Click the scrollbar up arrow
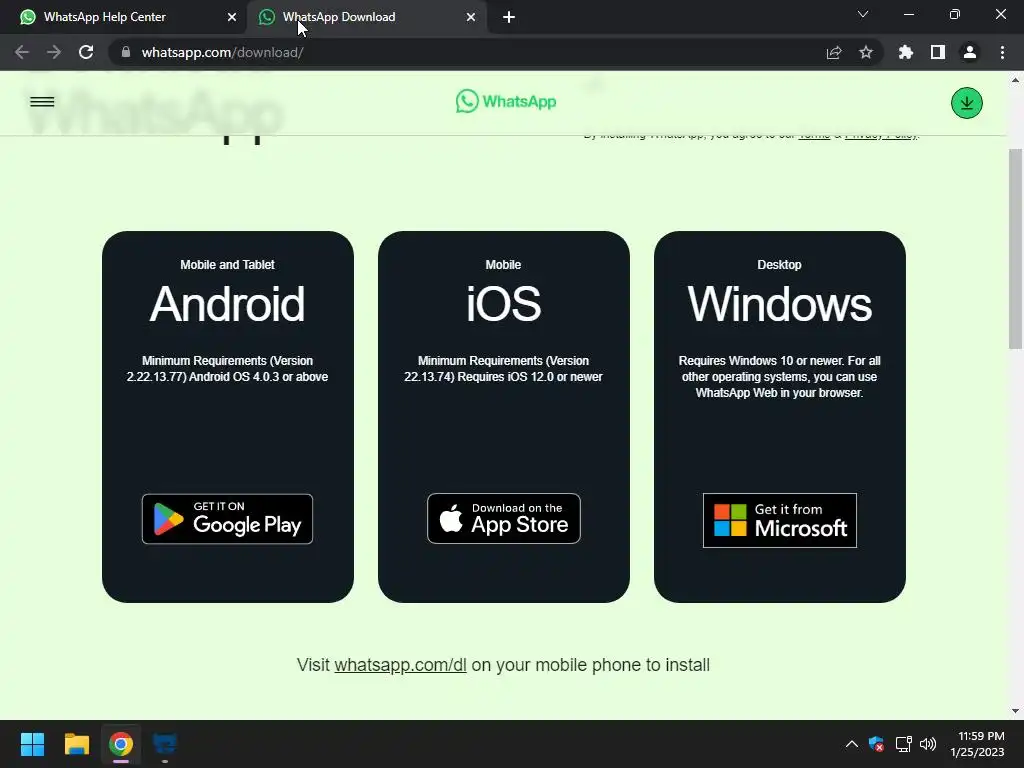 1015,80
